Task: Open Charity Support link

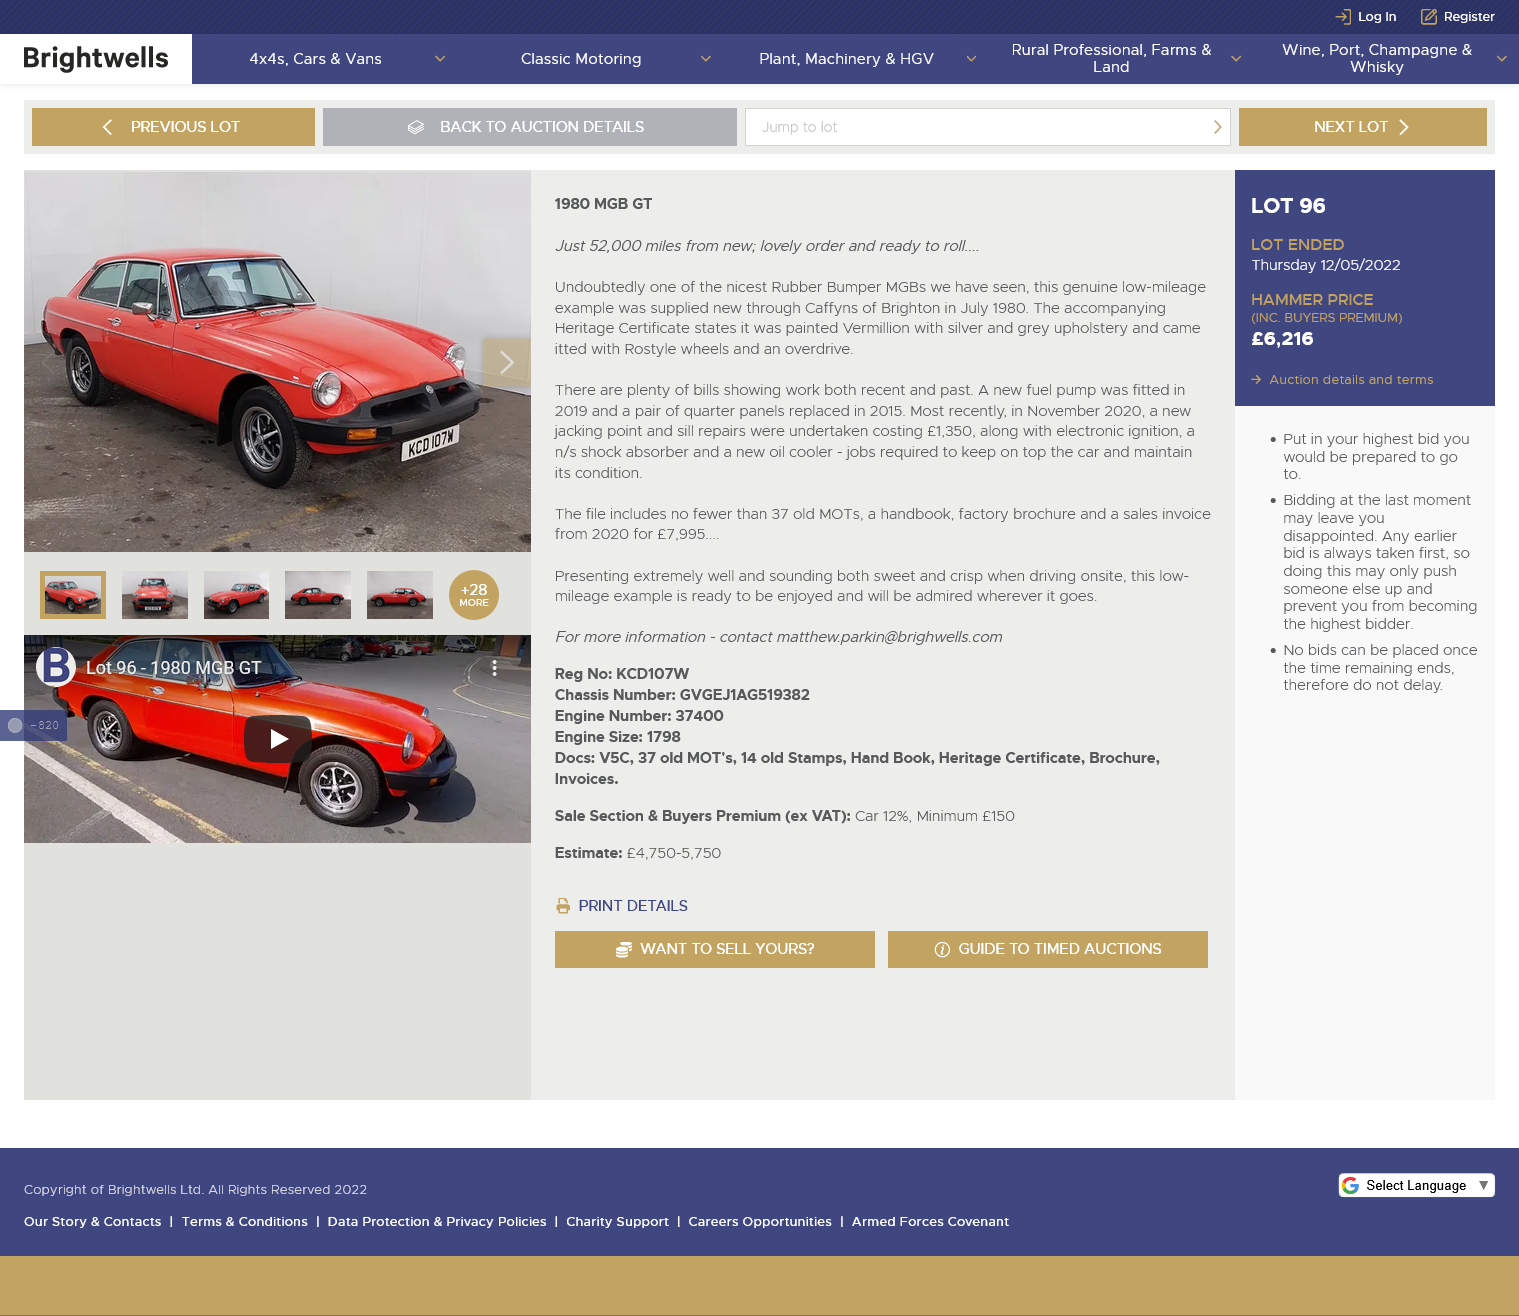Action: 617,1222
